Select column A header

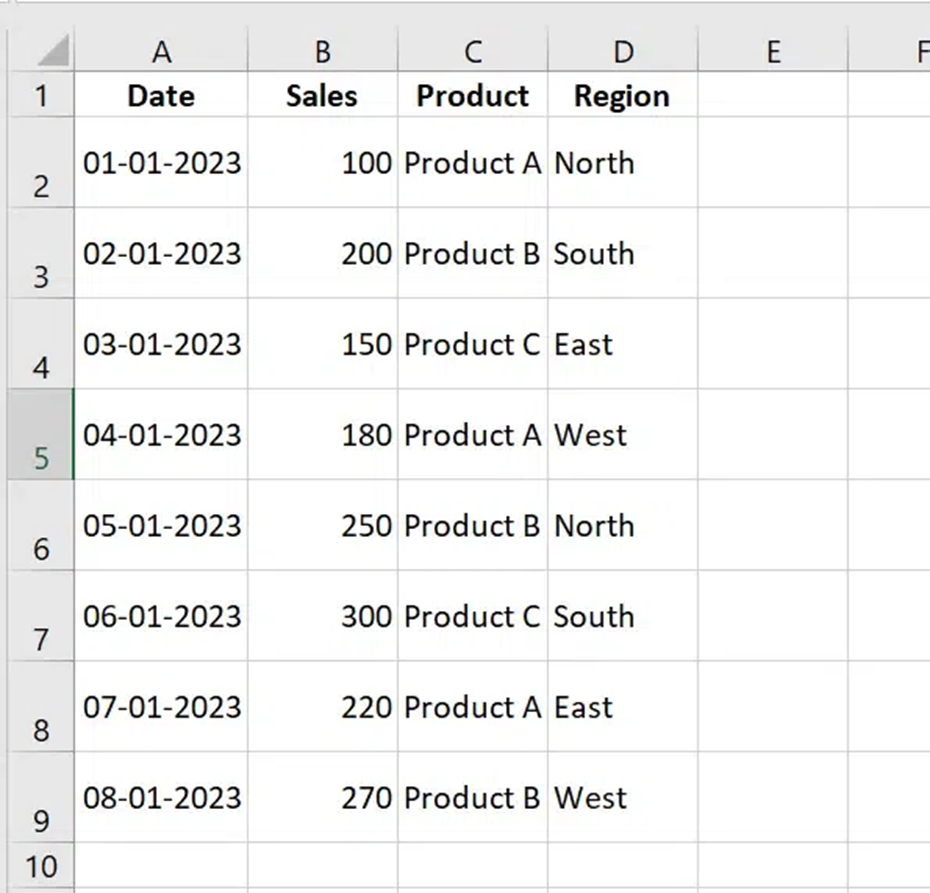point(161,49)
